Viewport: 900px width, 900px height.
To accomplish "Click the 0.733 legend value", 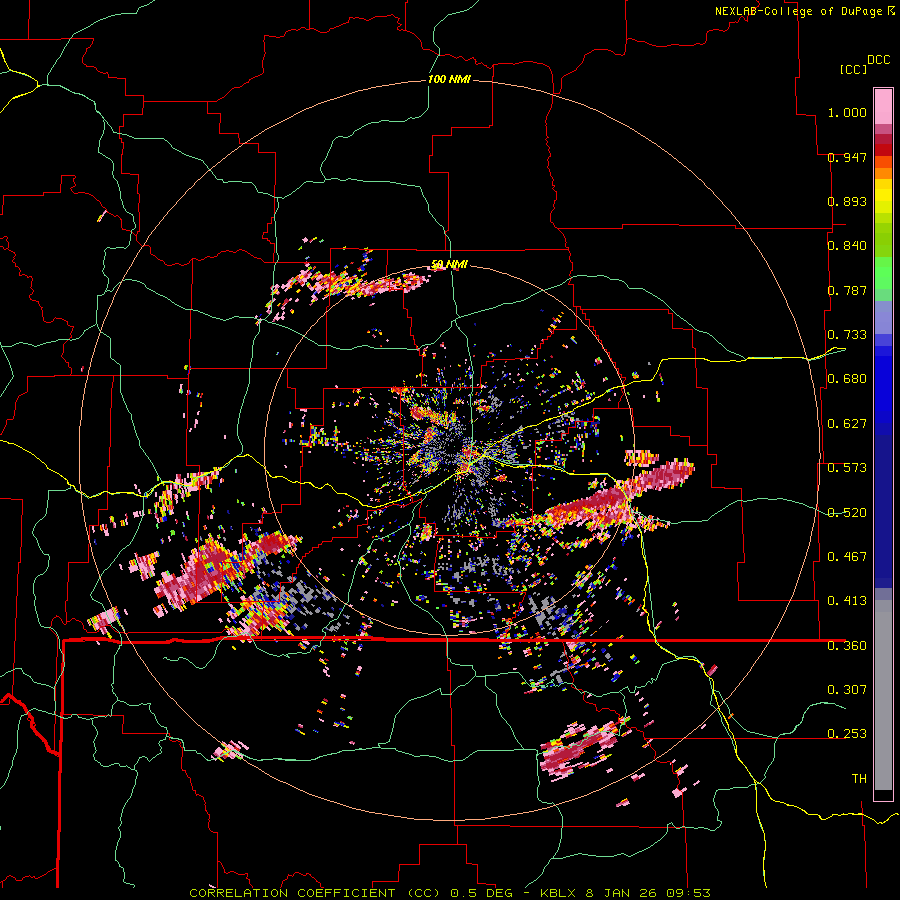I will pos(847,335).
